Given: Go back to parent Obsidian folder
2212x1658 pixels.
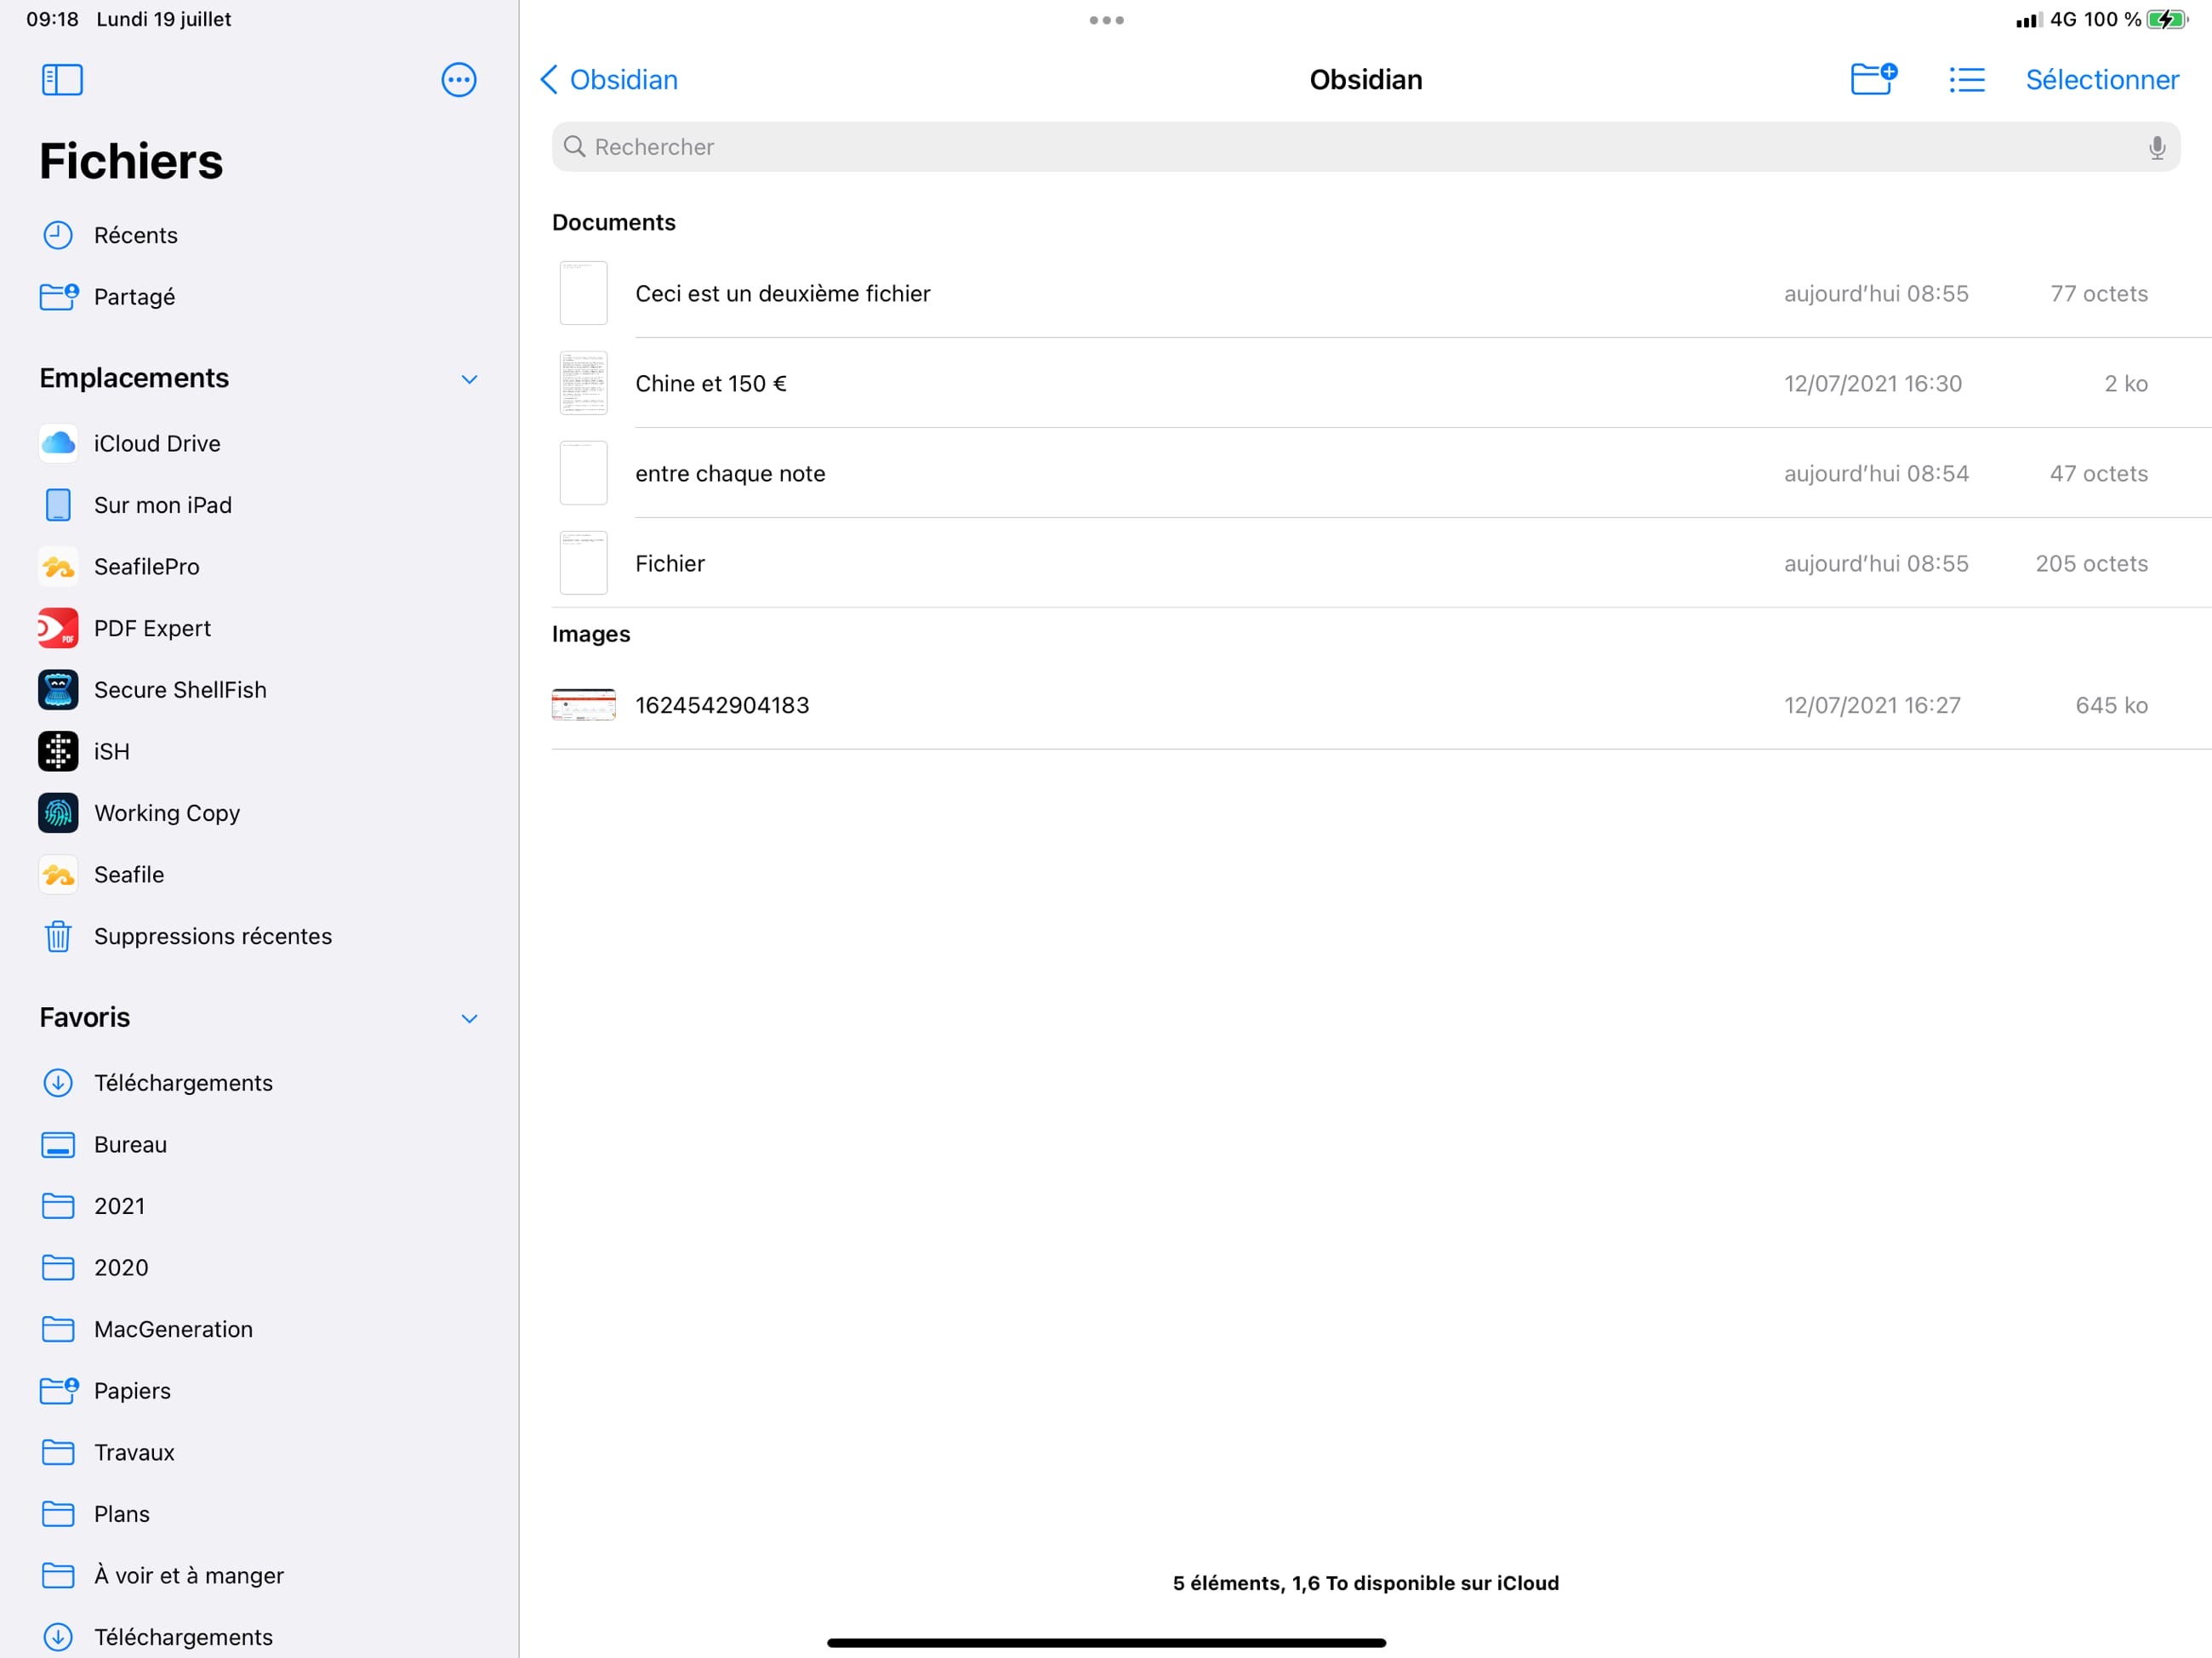Looking at the screenshot, I should [x=608, y=80].
